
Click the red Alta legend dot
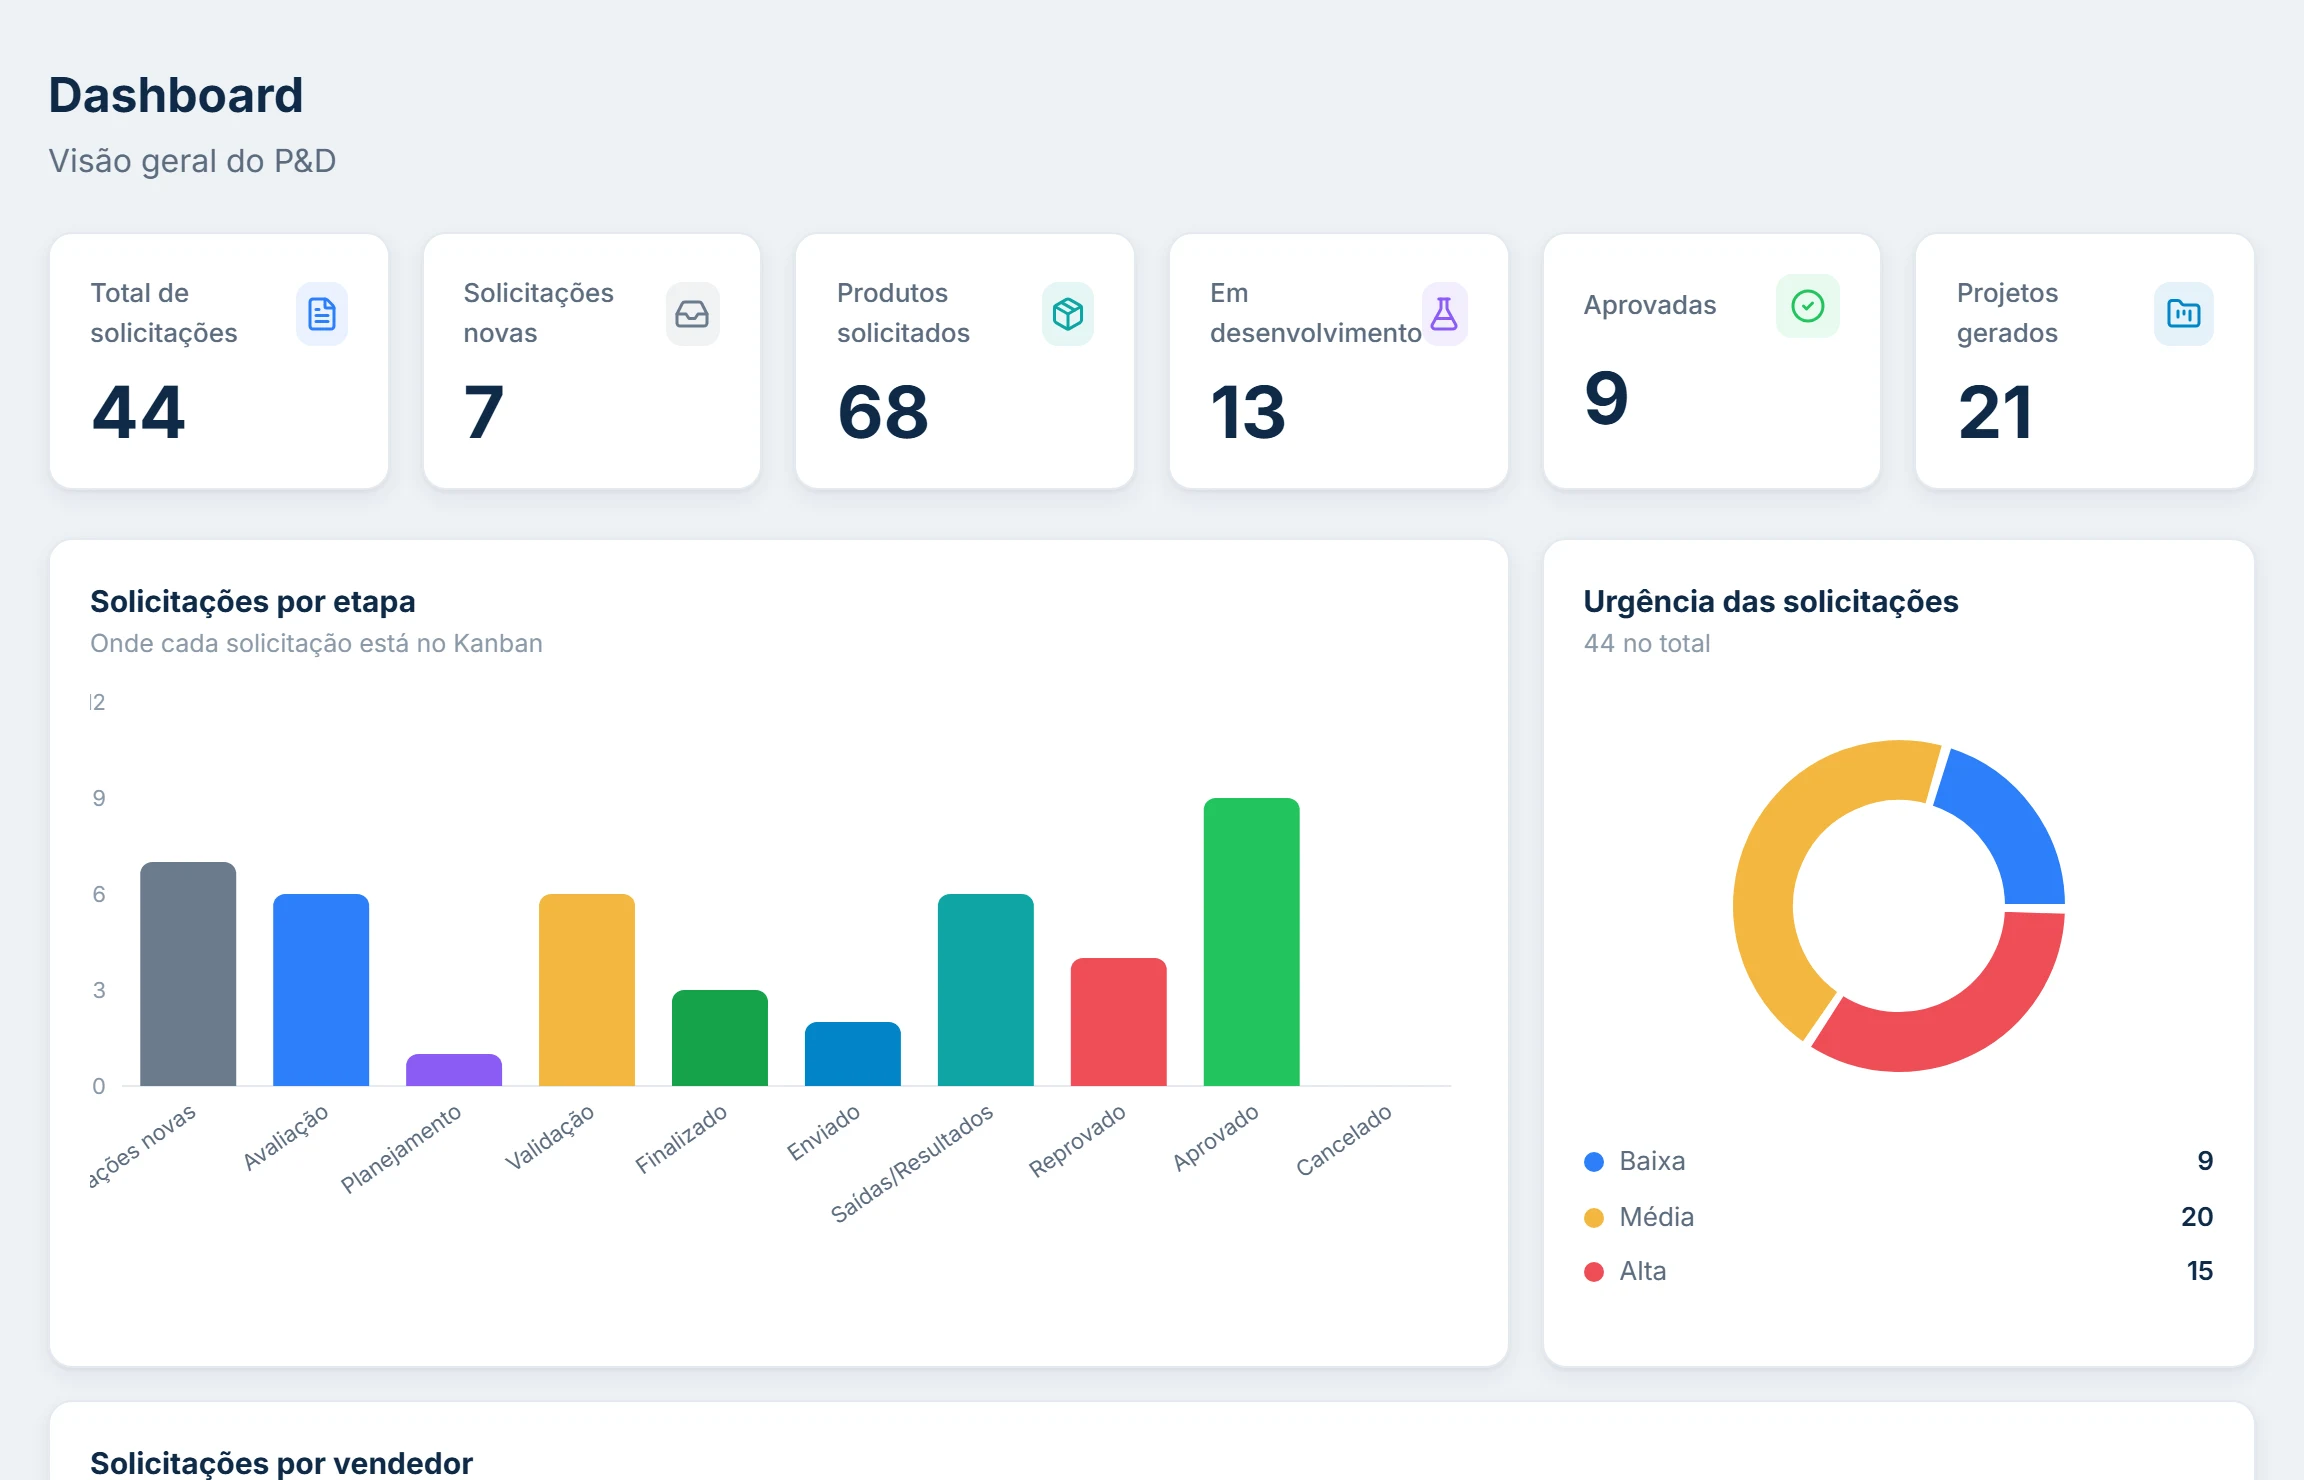click(1594, 1271)
